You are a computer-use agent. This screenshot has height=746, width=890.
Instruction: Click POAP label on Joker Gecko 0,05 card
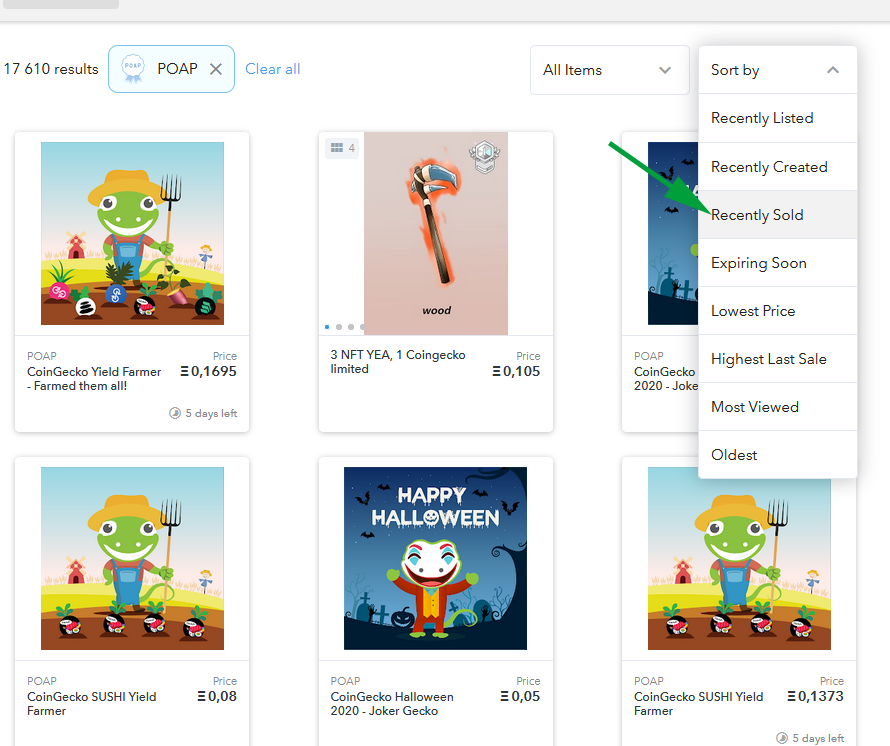click(x=345, y=681)
